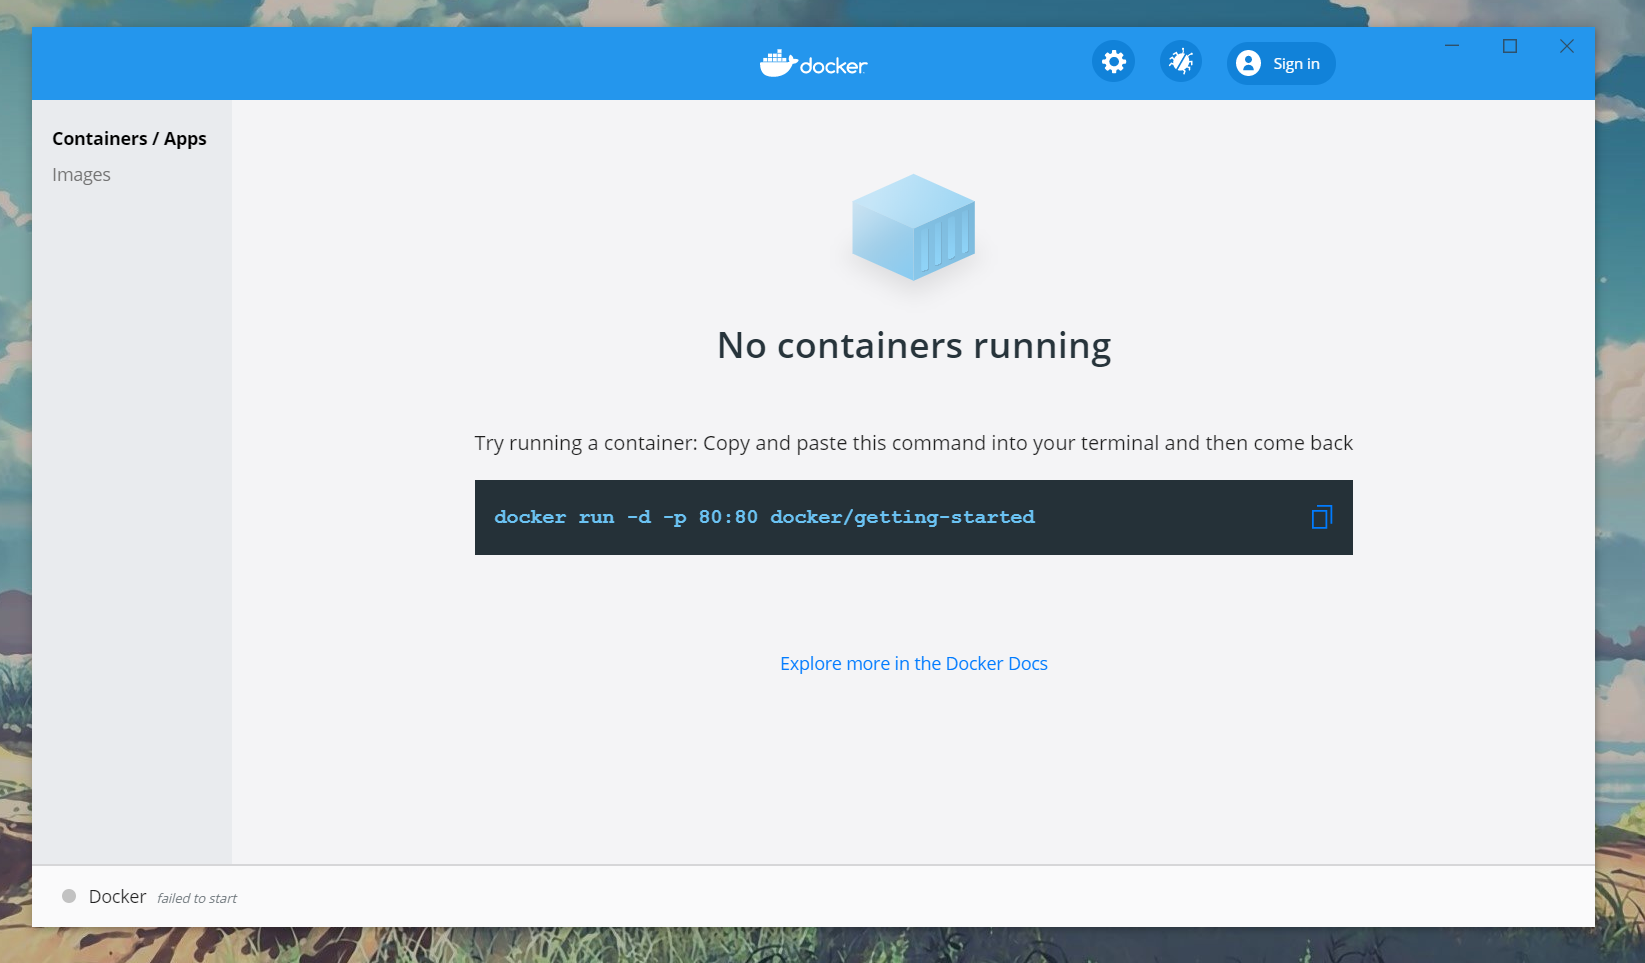1645x963 pixels.
Task: Minimize the Docker Desktop window
Action: pyautogui.click(x=1452, y=46)
